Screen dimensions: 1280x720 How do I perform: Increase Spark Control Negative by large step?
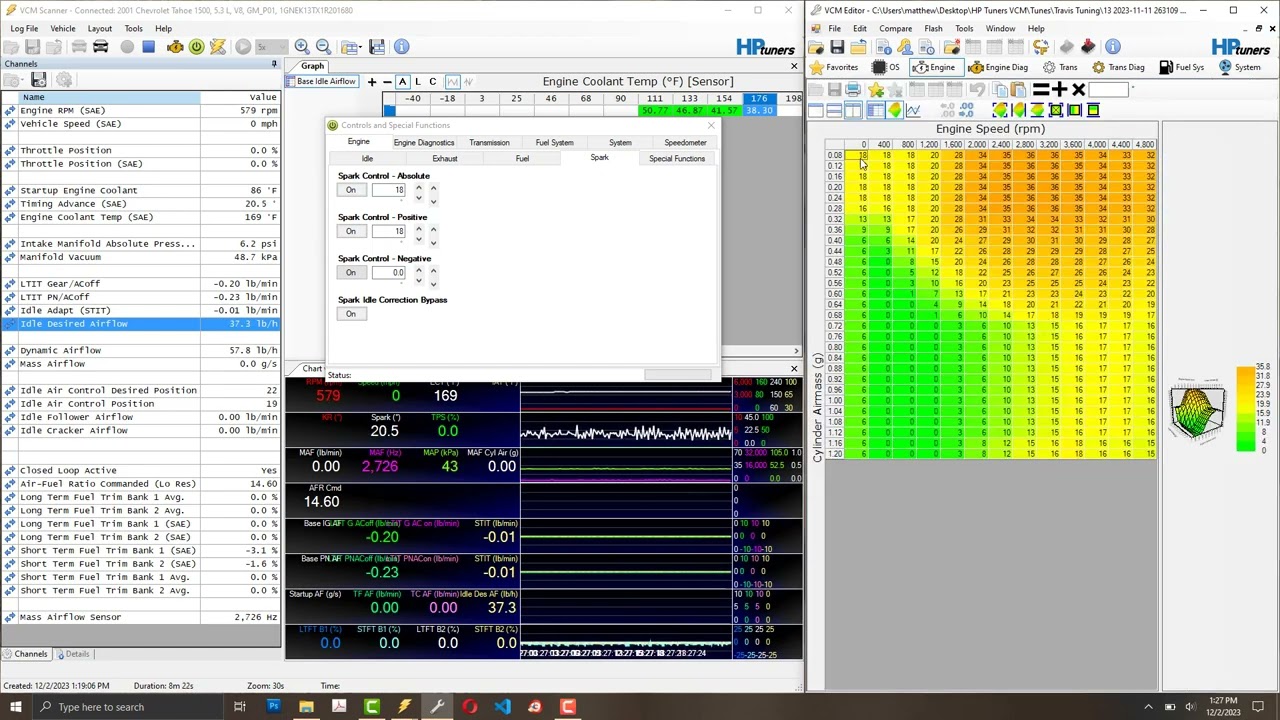433,271
